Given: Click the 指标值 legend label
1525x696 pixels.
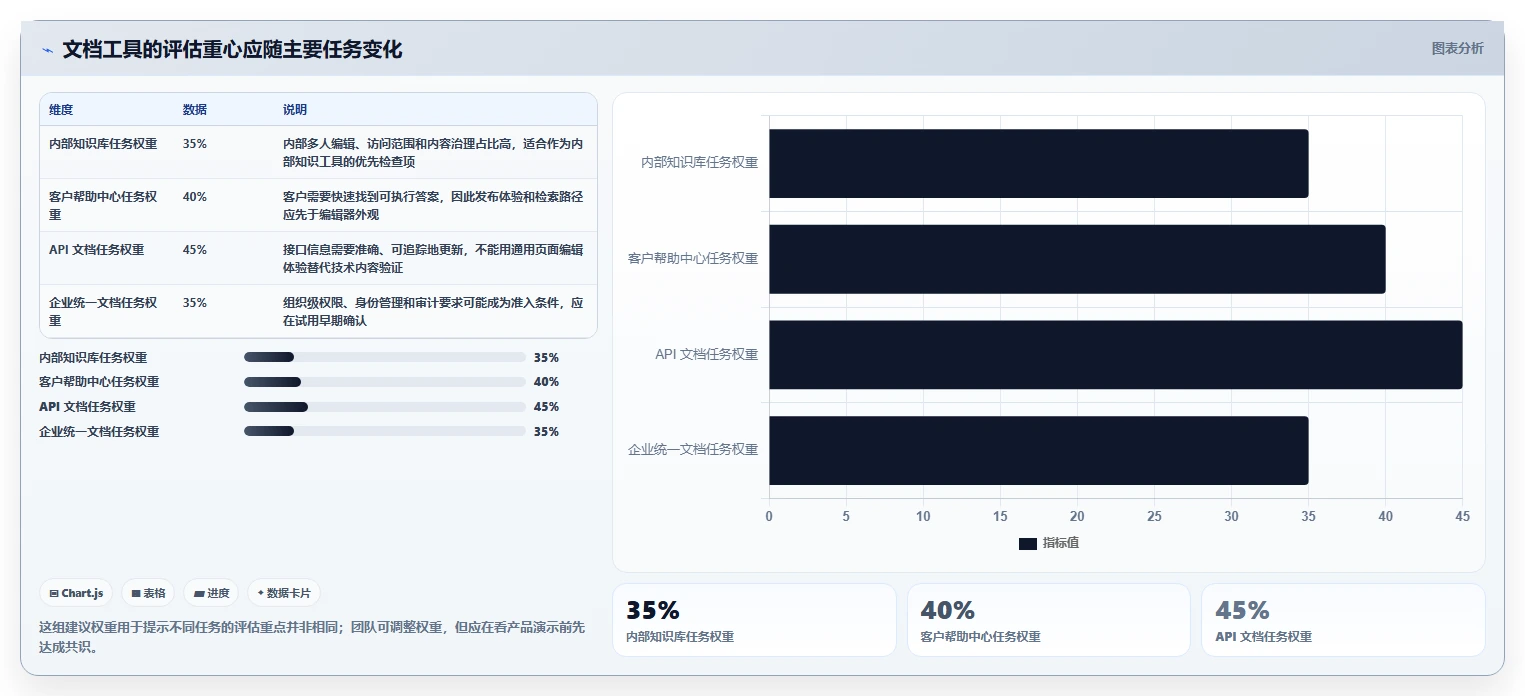Looking at the screenshot, I should click(x=1060, y=543).
